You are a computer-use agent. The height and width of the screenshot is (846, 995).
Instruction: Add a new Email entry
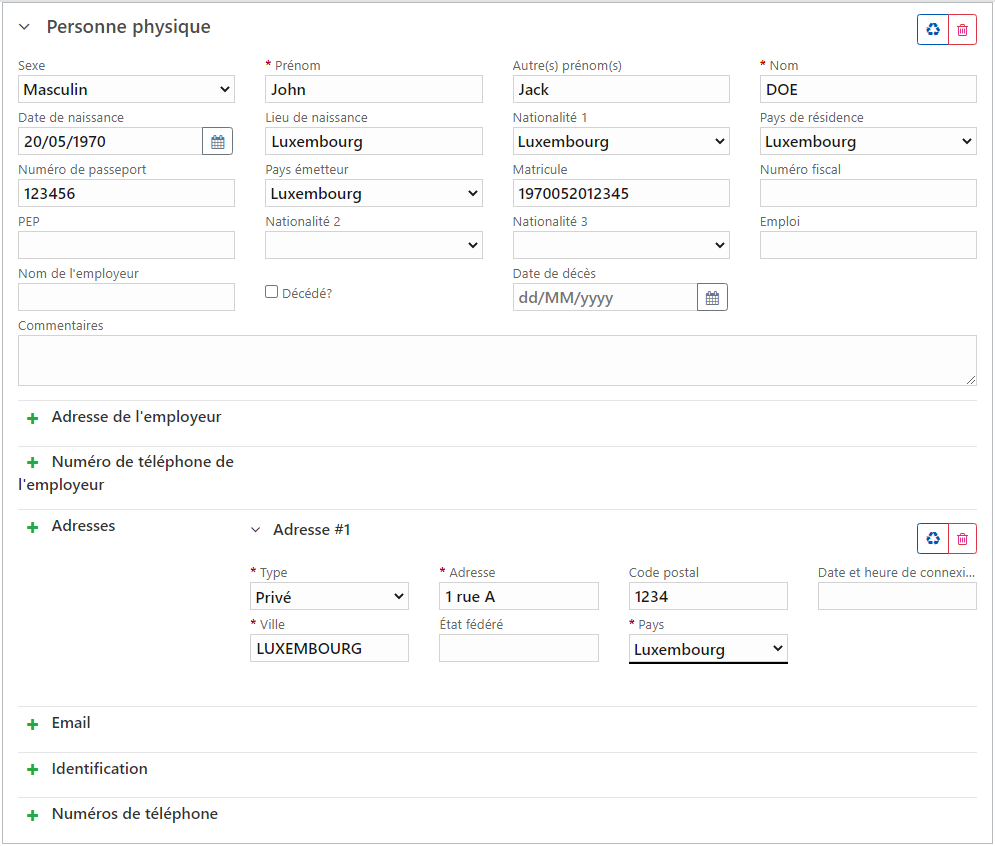(x=32, y=724)
